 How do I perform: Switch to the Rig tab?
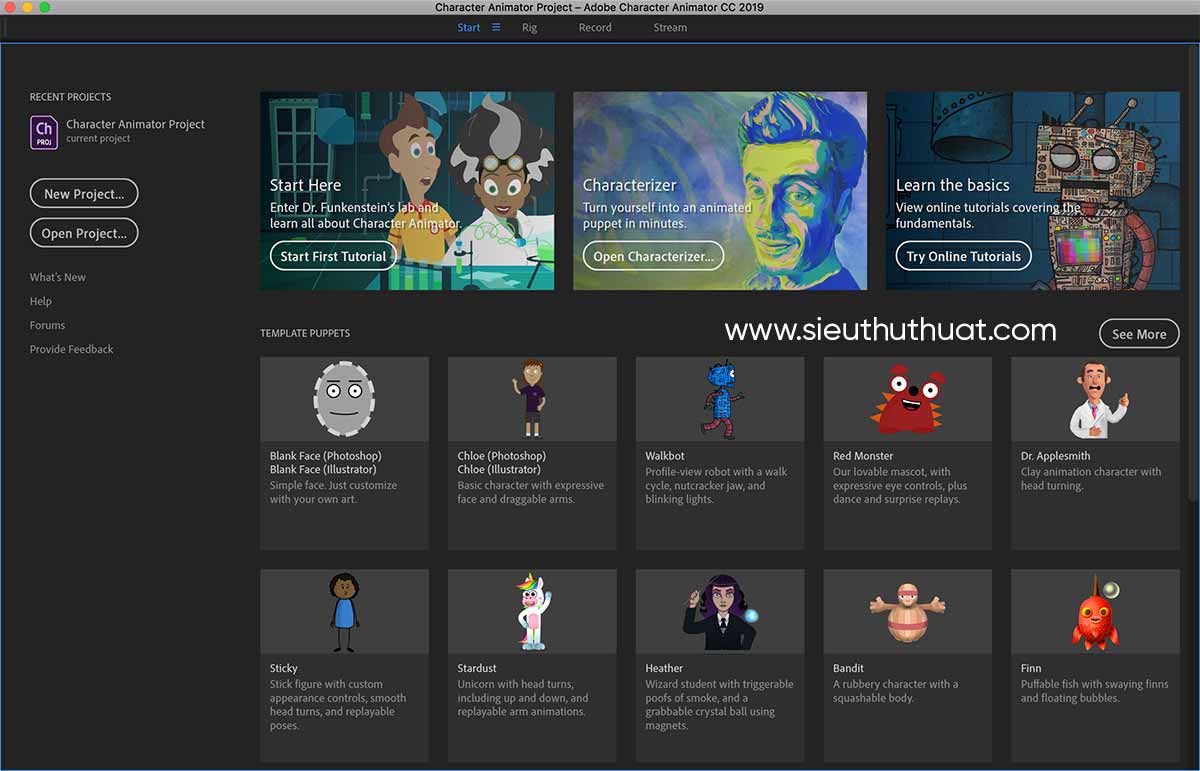pyautogui.click(x=529, y=28)
